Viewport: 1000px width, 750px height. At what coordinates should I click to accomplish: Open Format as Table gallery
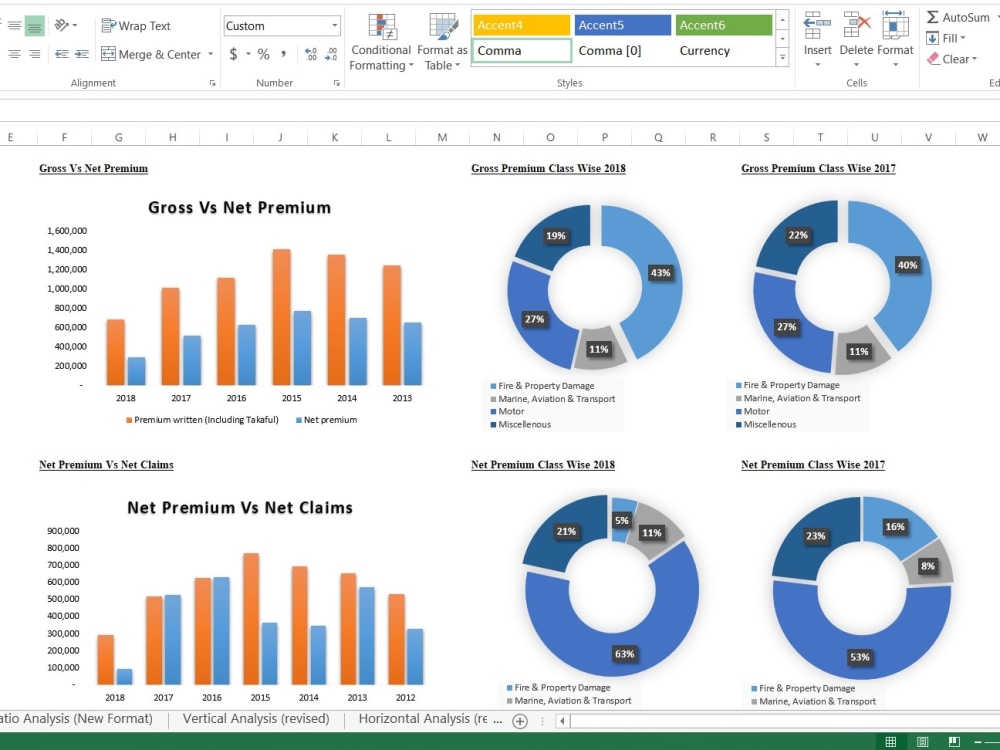pyautogui.click(x=442, y=42)
